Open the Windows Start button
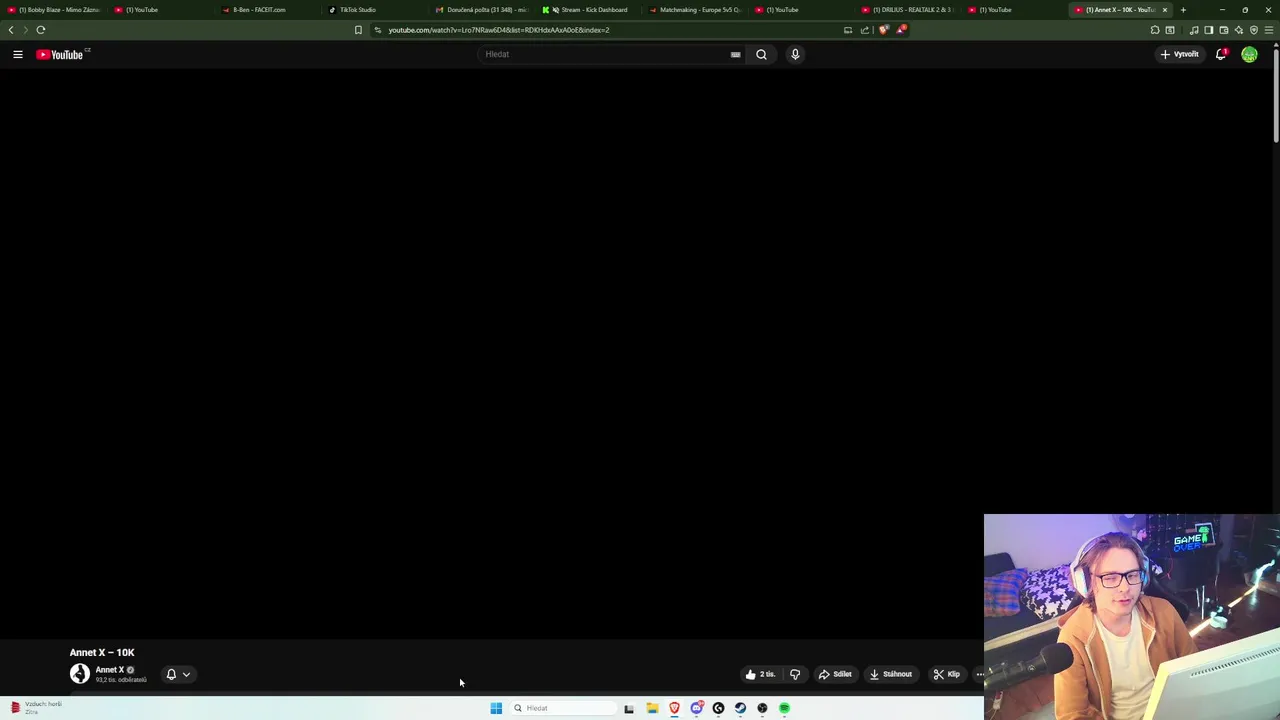 point(496,708)
